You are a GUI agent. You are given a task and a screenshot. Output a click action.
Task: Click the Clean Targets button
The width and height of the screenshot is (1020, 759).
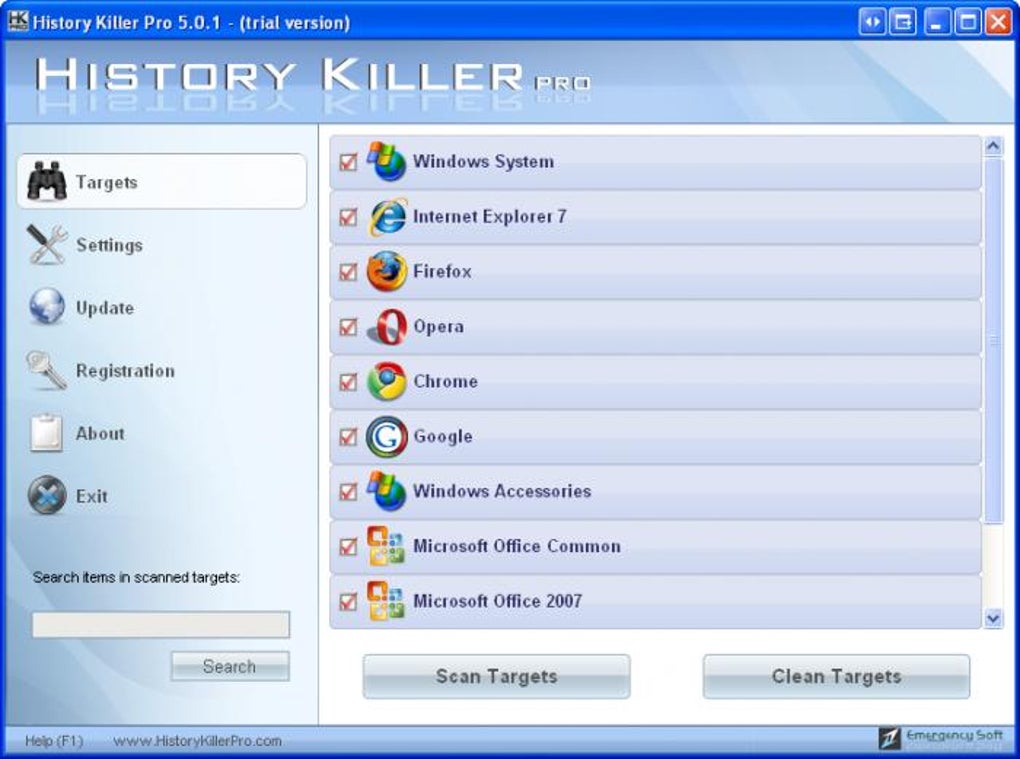tap(837, 676)
